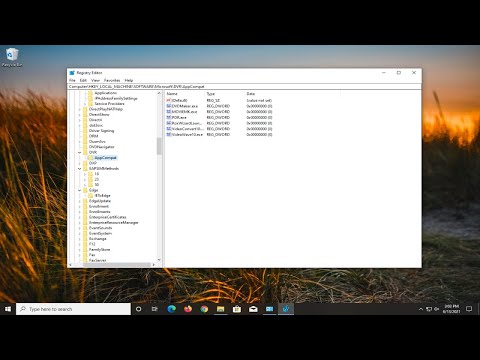Show hidden system tray icons
The image size is (480, 360).
(x=421, y=309)
